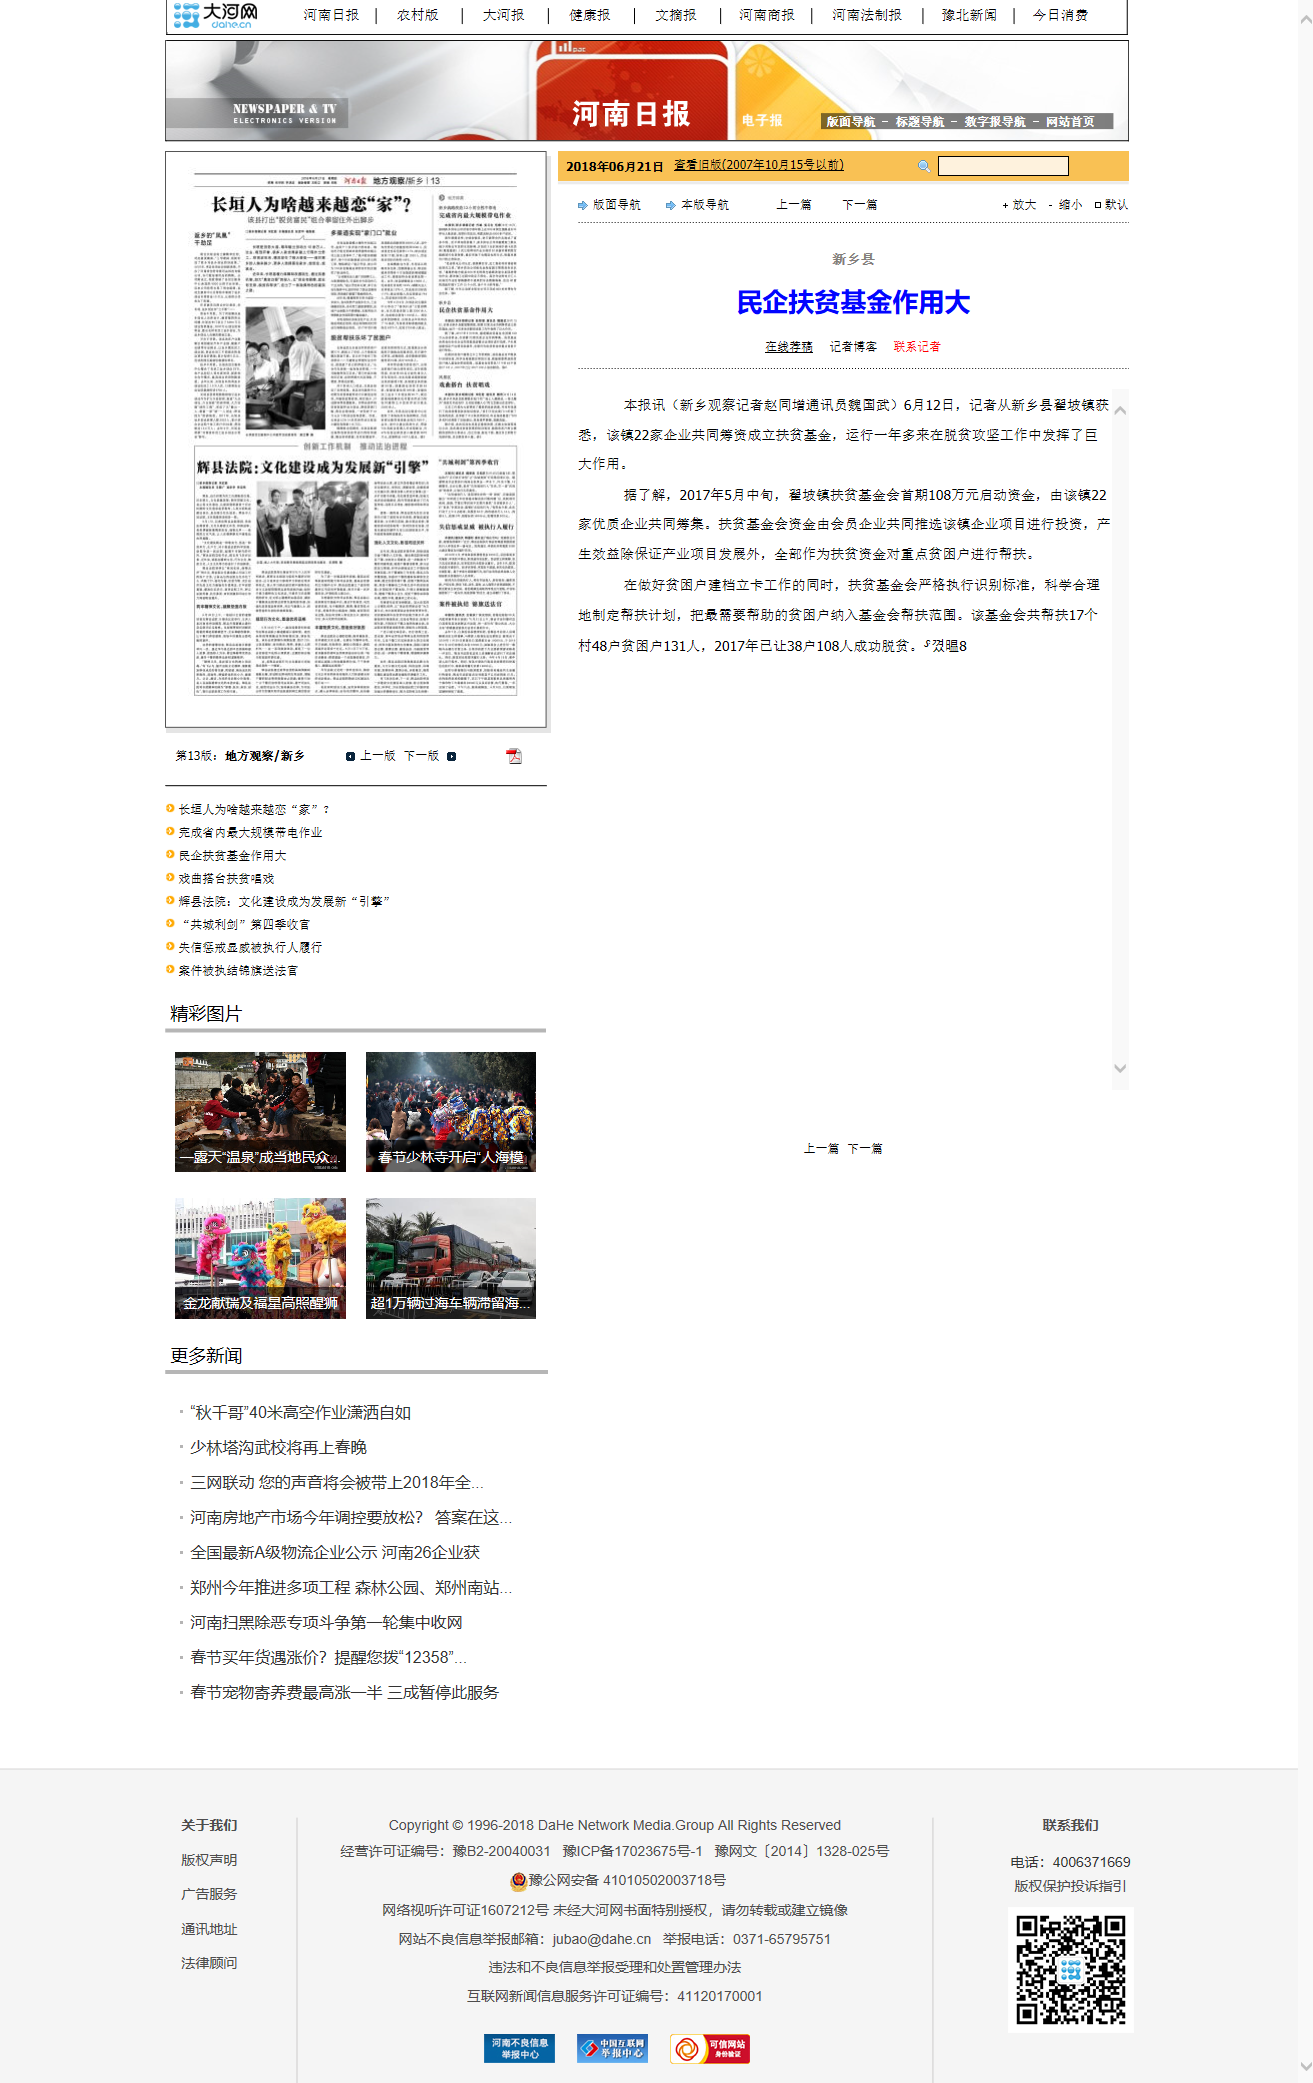This screenshot has height=2083, width=1313.
Task: Click the search magnifier icon
Action: [924, 166]
